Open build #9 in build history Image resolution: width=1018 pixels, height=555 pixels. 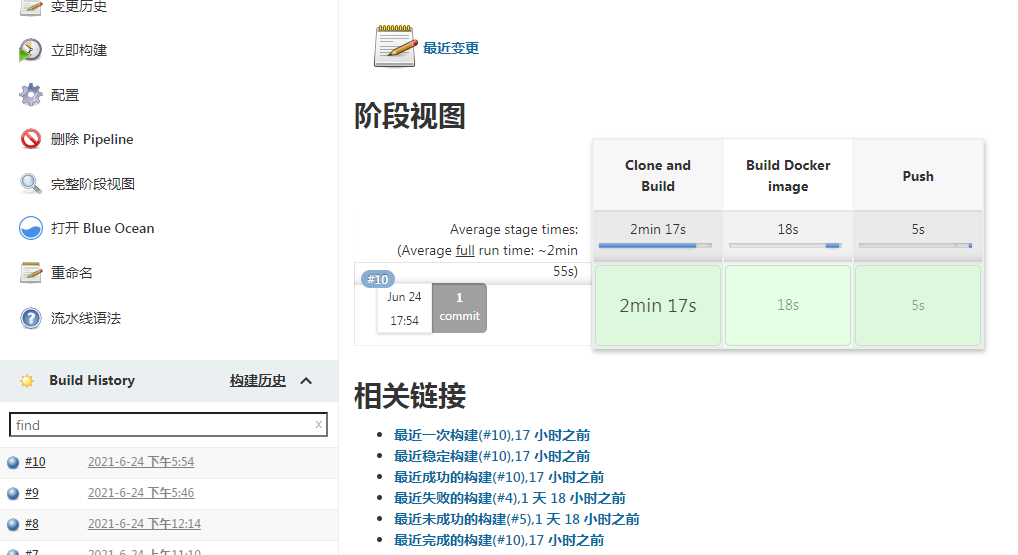coord(32,493)
